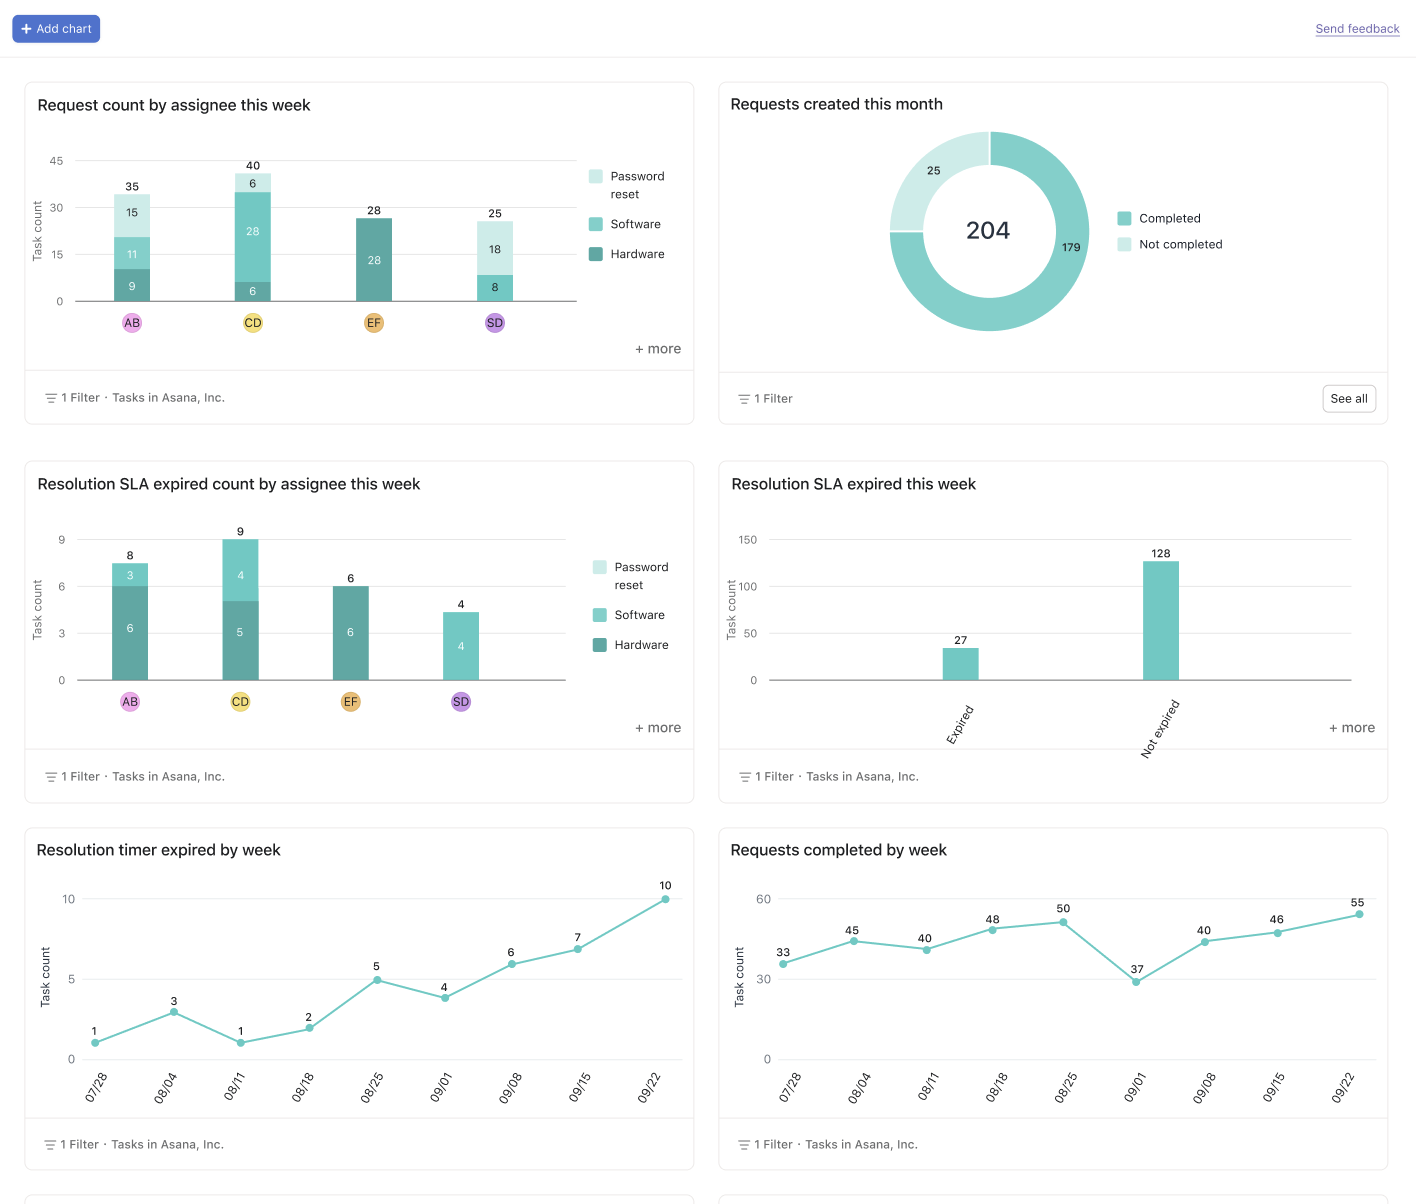Select CD's avatar below the stacked bar chart
This screenshot has width=1416, height=1204.
click(x=252, y=322)
